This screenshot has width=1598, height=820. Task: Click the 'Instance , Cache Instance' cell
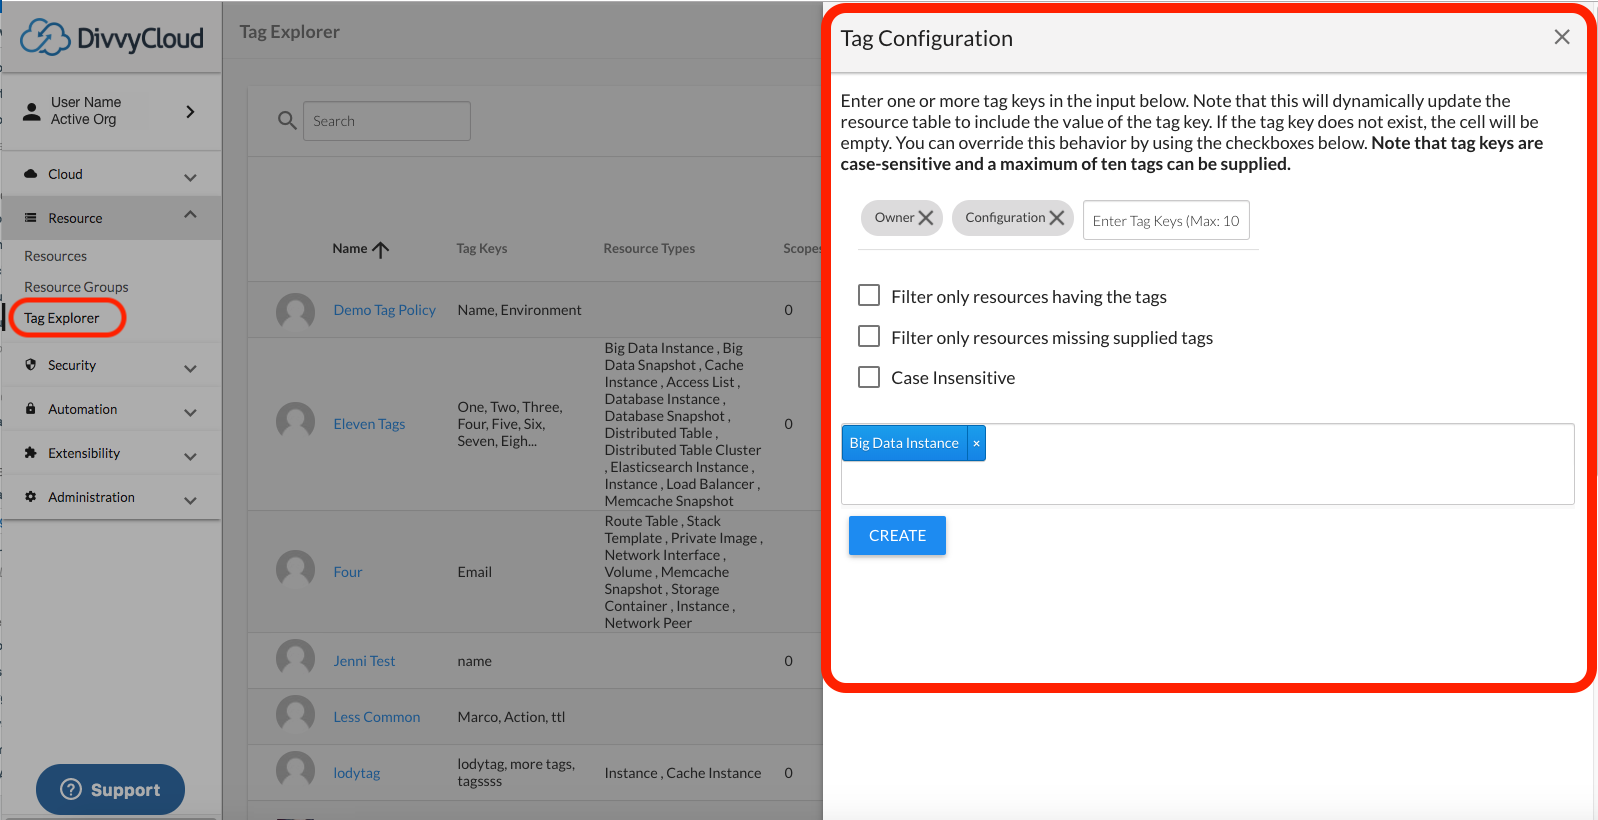(683, 773)
